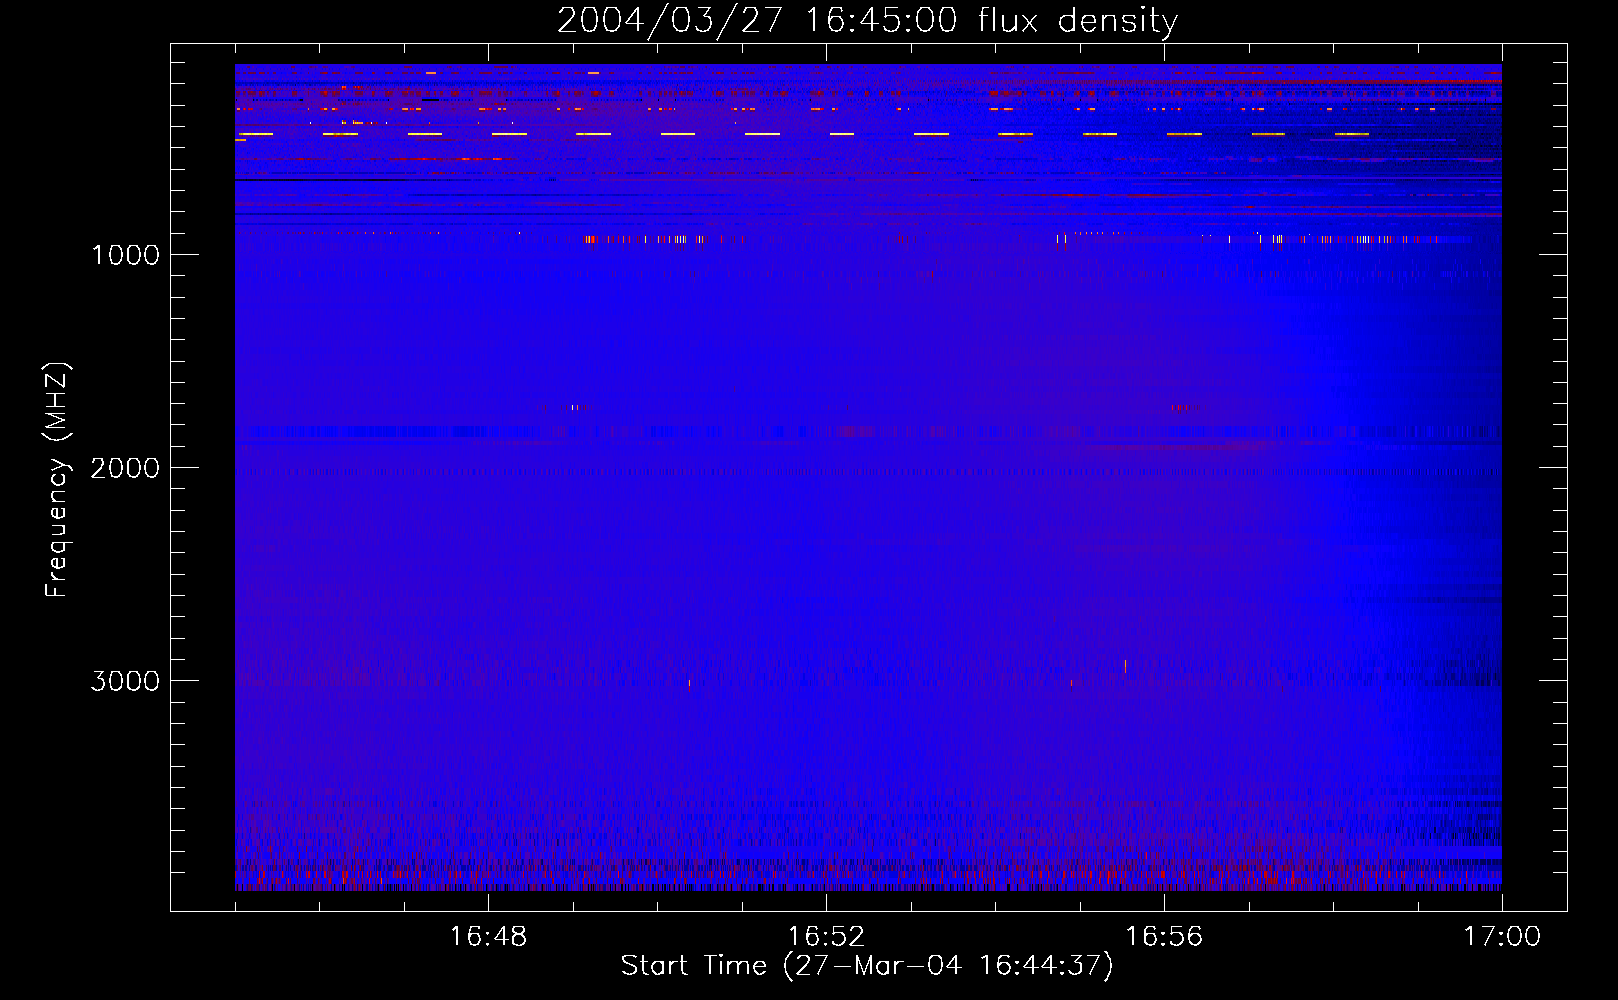Image resolution: width=1618 pixels, height=1000 pixels.
Task: Click the 16:56 time tick label
Action: pos(1164,937)
